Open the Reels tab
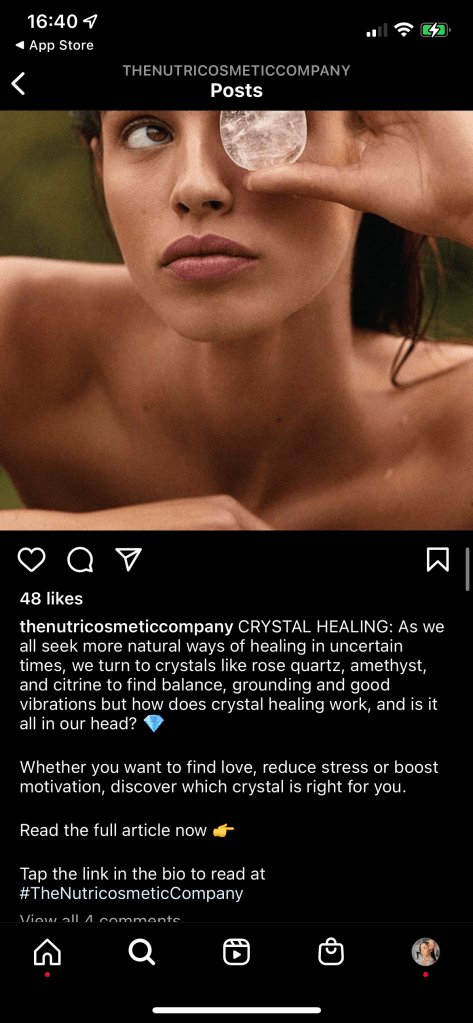 [236, 953]
